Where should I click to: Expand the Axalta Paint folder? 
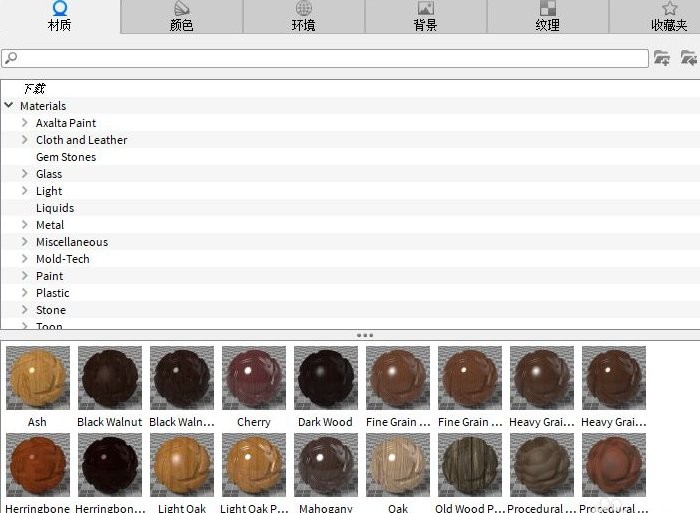(x=25, y=123)
